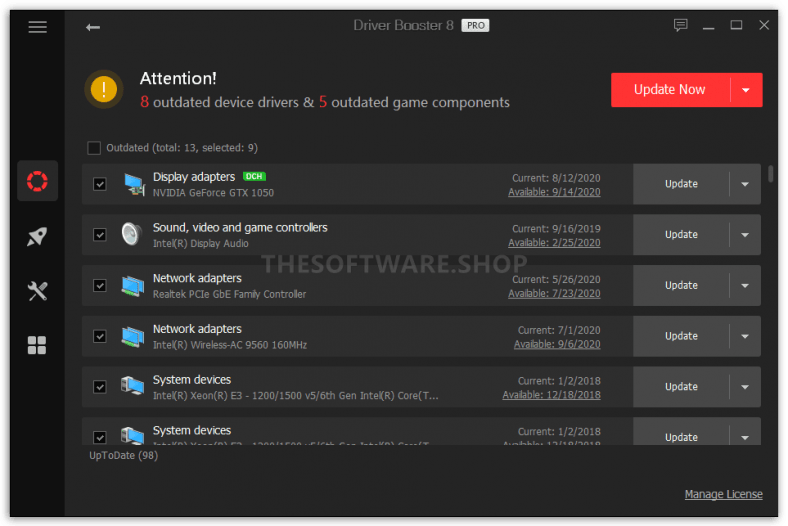The image size is (788, 526).
Task: Open the Tools wrench section
Action: point(37,291)
